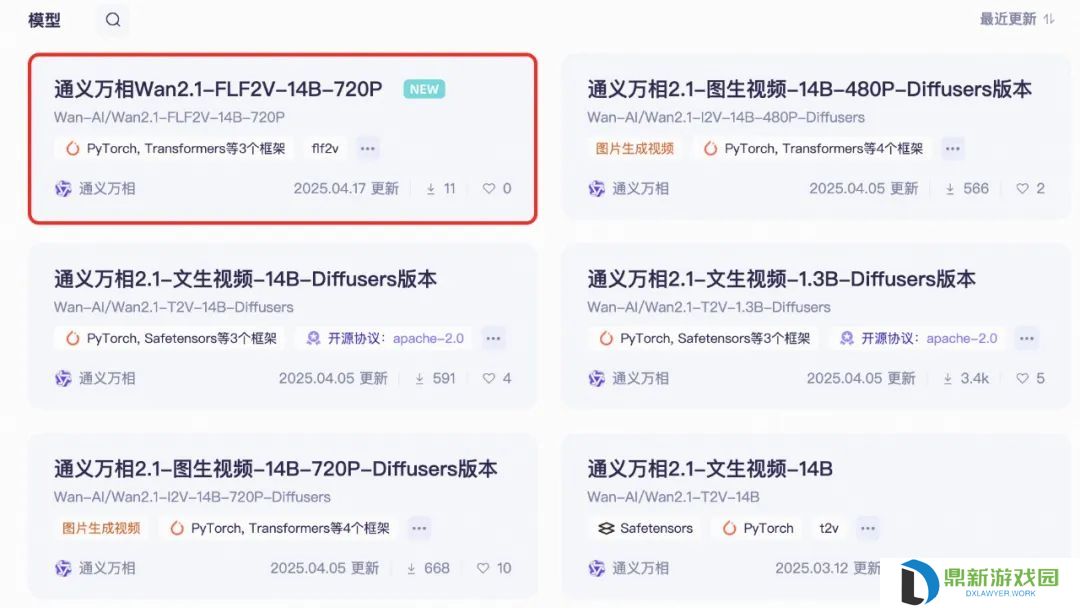1080x608 pixels.
Task: Click the Wan-AI/Wan2.1-I2V-14B-480P-Diffusers path text
Action: 726,117
